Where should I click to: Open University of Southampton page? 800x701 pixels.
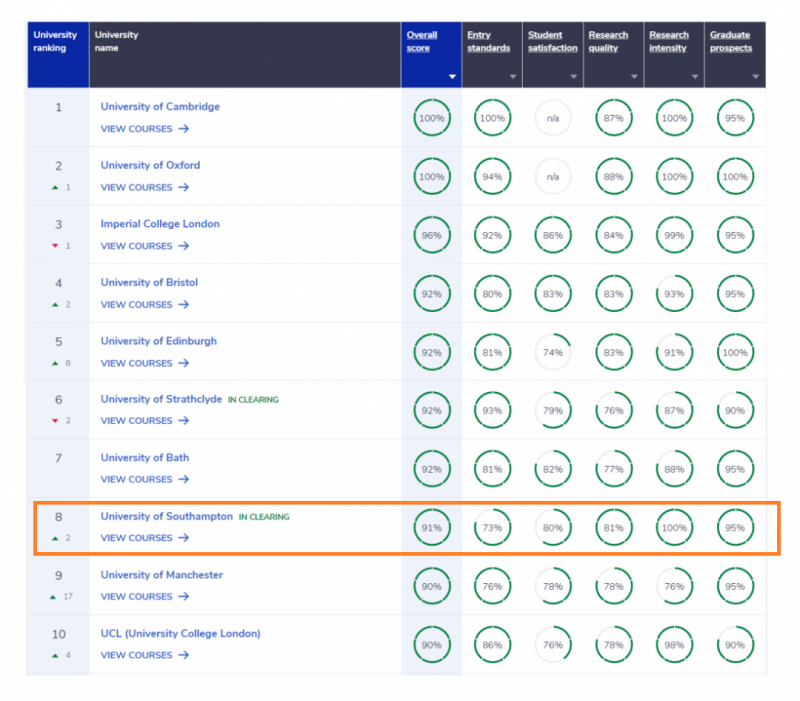[166, 516]
